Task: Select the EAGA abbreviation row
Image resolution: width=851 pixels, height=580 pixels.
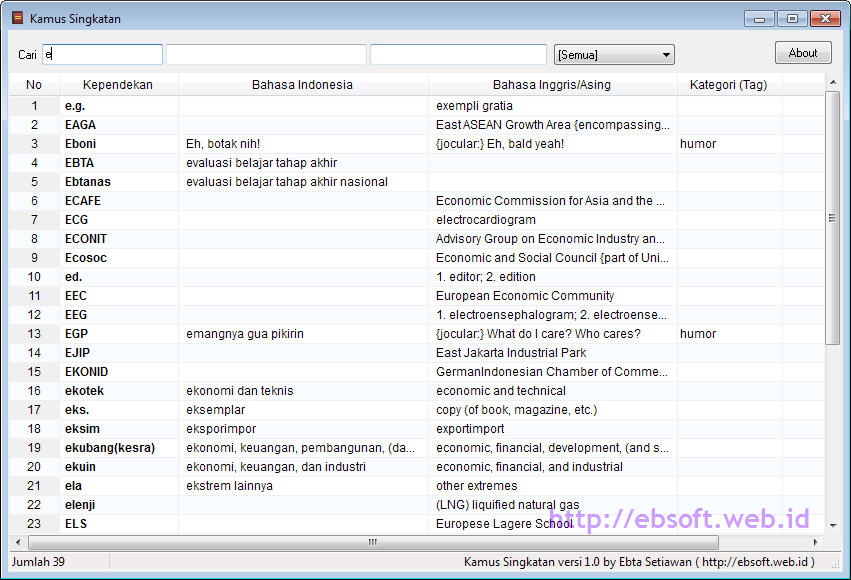Action: [x=80, y=125]
